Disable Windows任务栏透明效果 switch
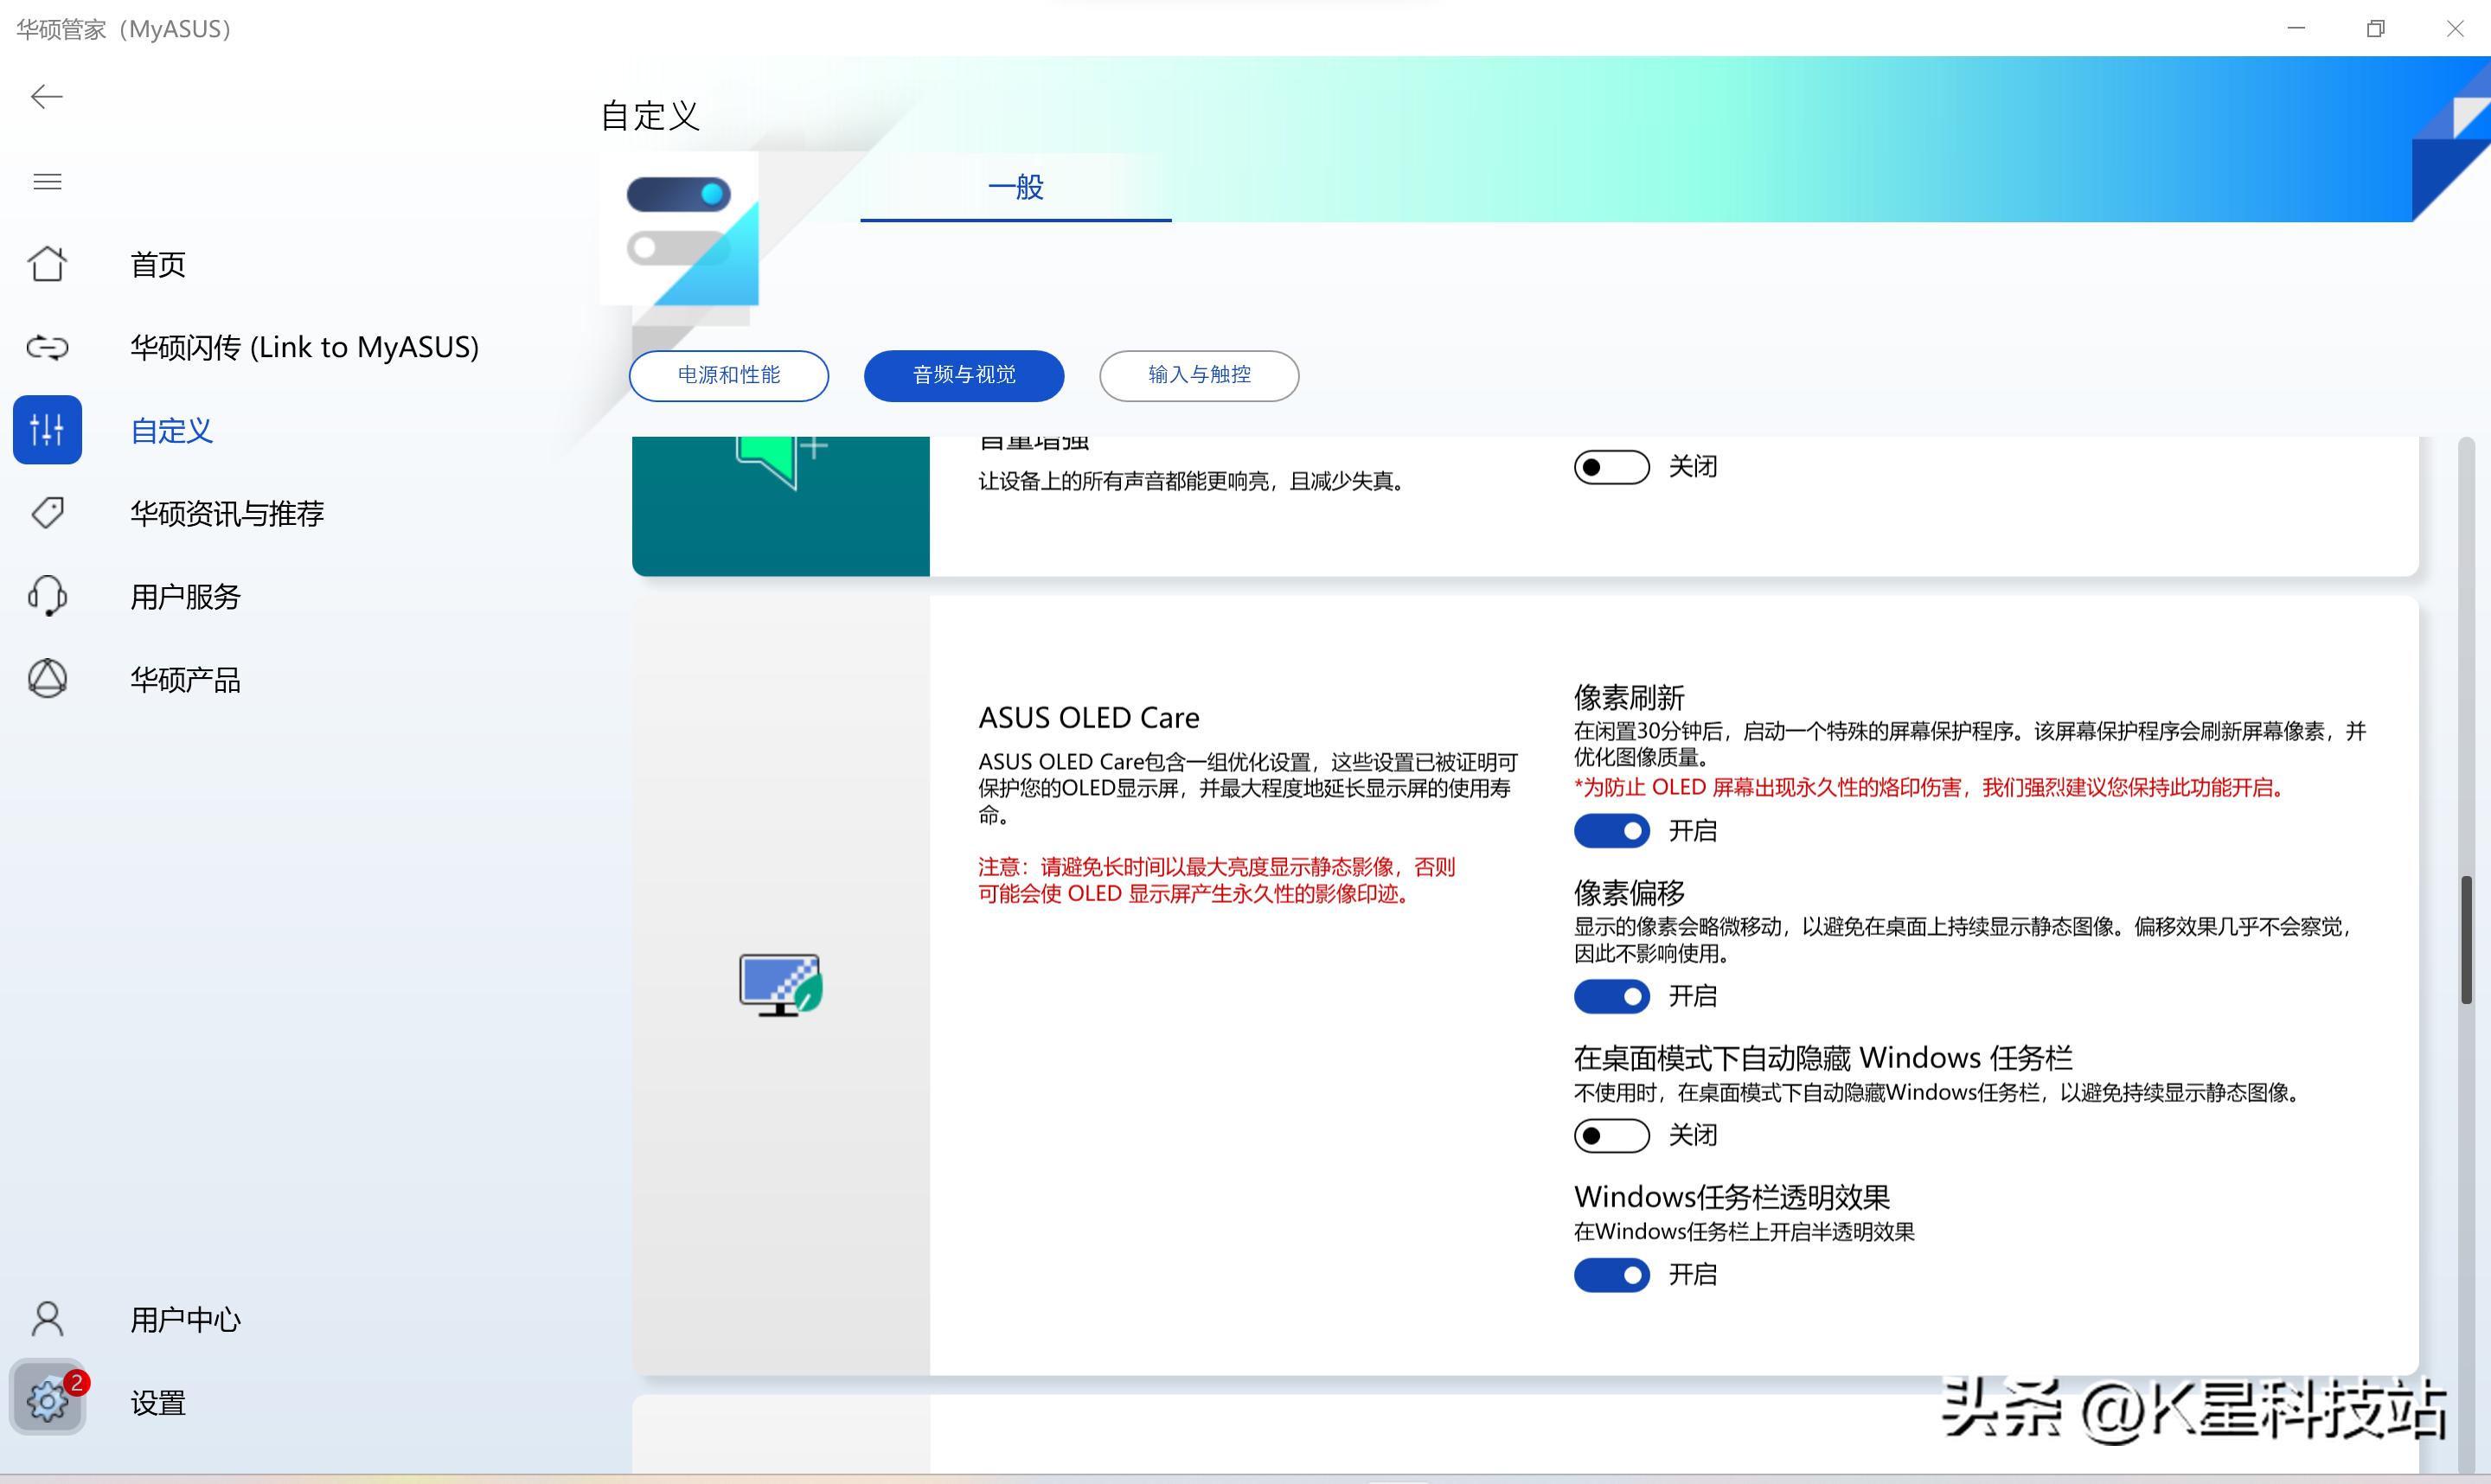 coord(1611,1274)
